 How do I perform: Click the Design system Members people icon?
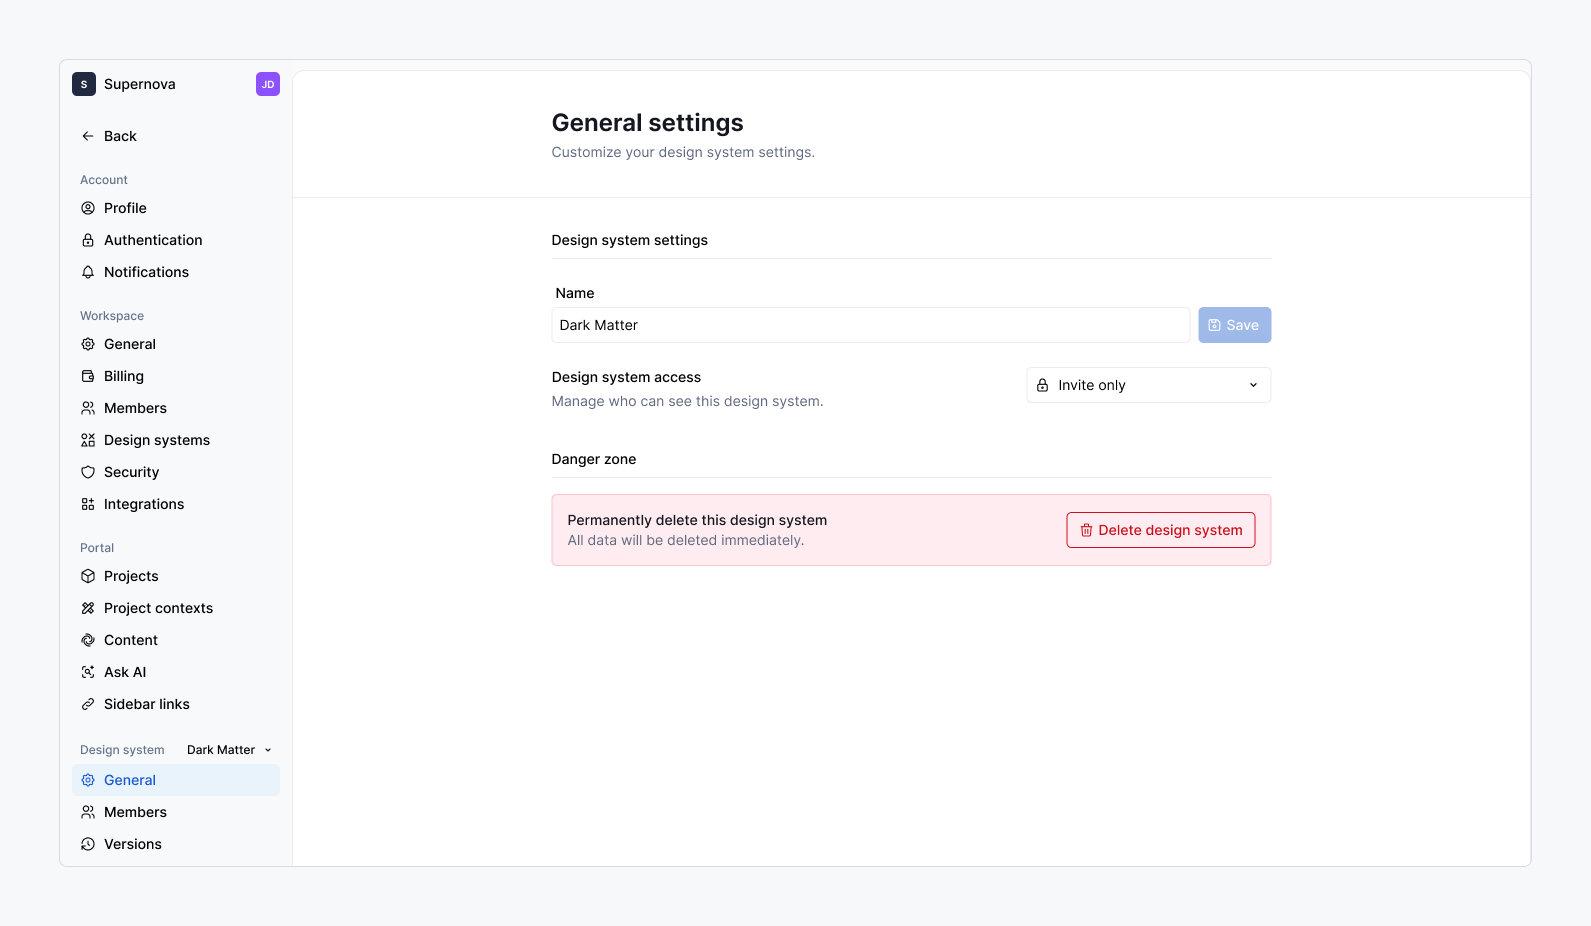coord(88,812)
